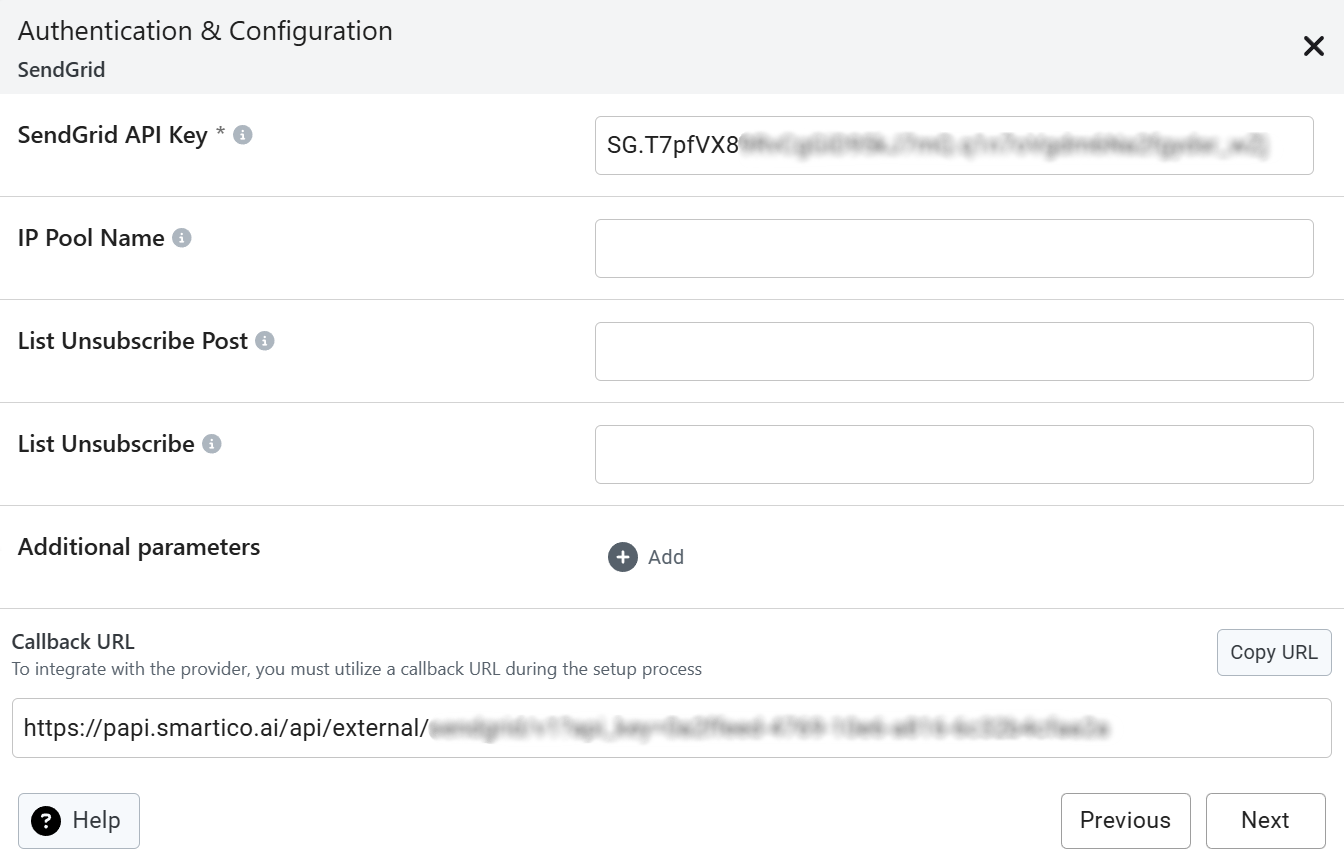The image size is (1344, 868).
Task: Select the List Unsubscribe Post input
Action: coord(953,352)
